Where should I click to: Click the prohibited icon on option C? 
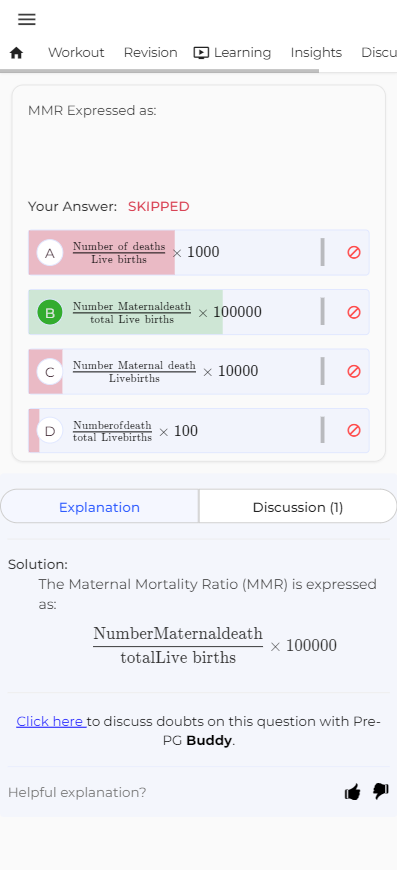(354, 371)
